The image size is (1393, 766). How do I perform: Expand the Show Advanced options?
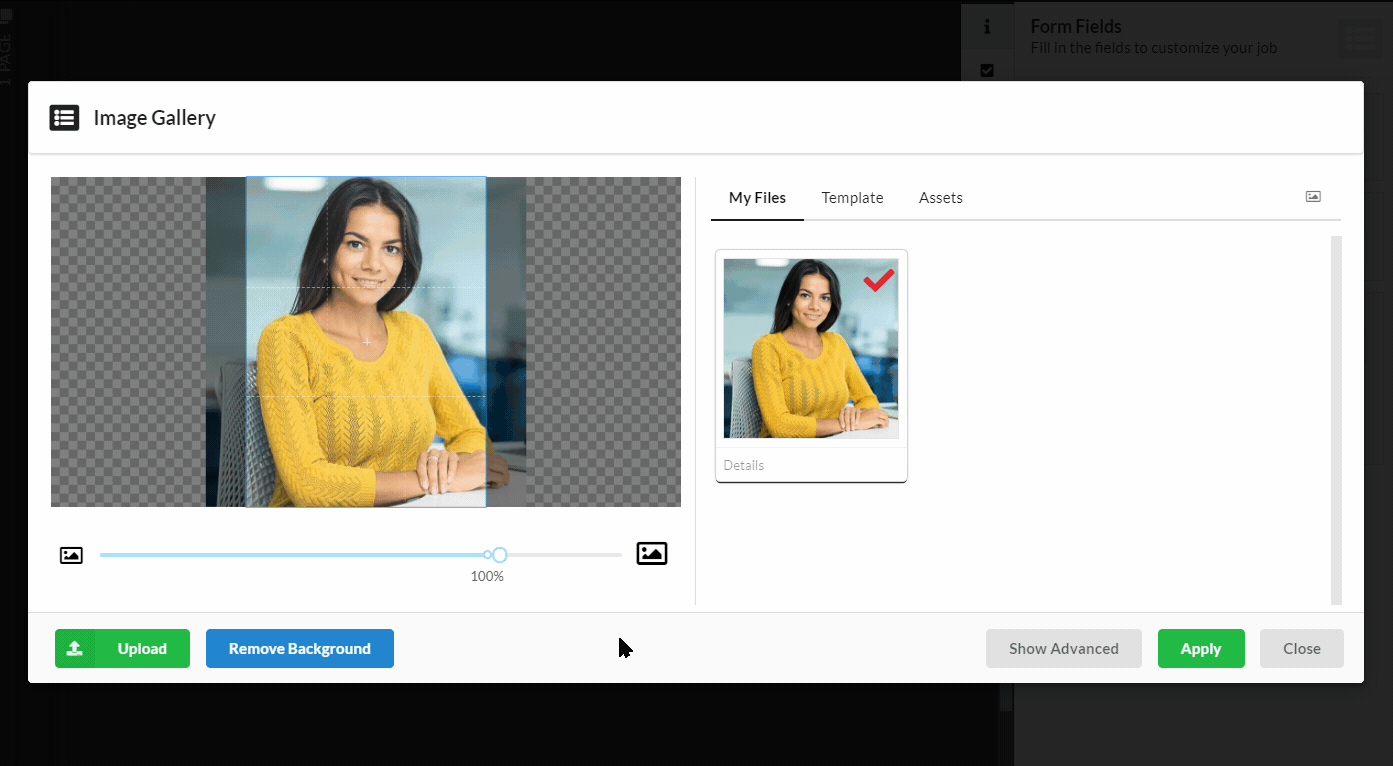[x=1063, y=648]
